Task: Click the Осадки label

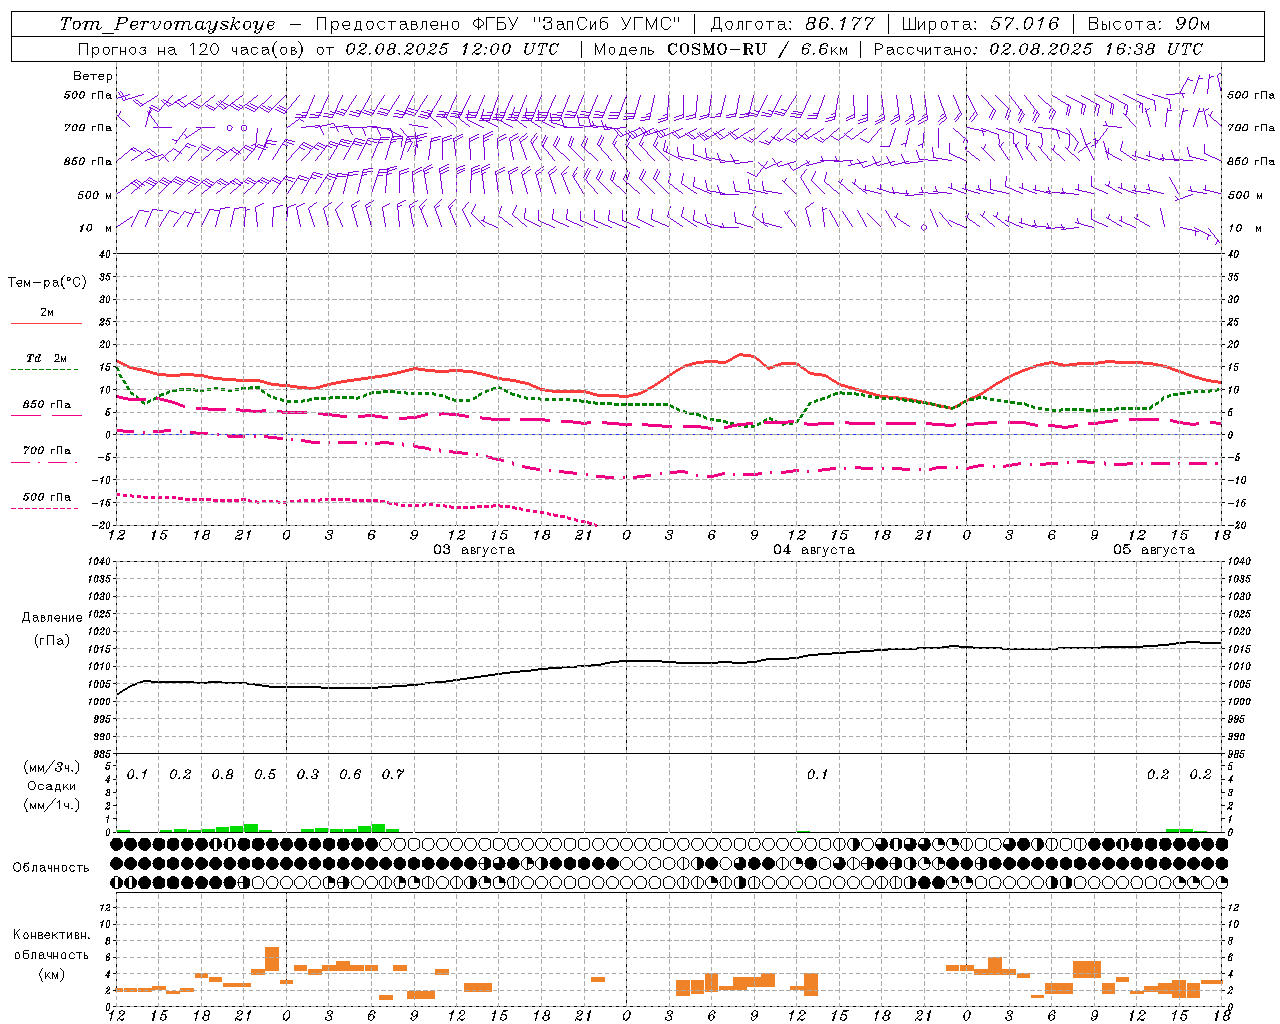Action: 51,786
